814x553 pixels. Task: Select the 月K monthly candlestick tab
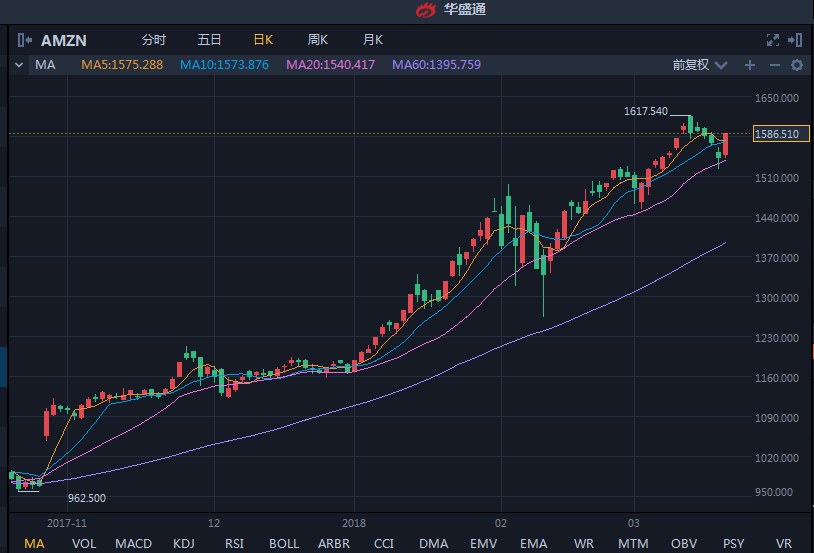coord(373,40)
